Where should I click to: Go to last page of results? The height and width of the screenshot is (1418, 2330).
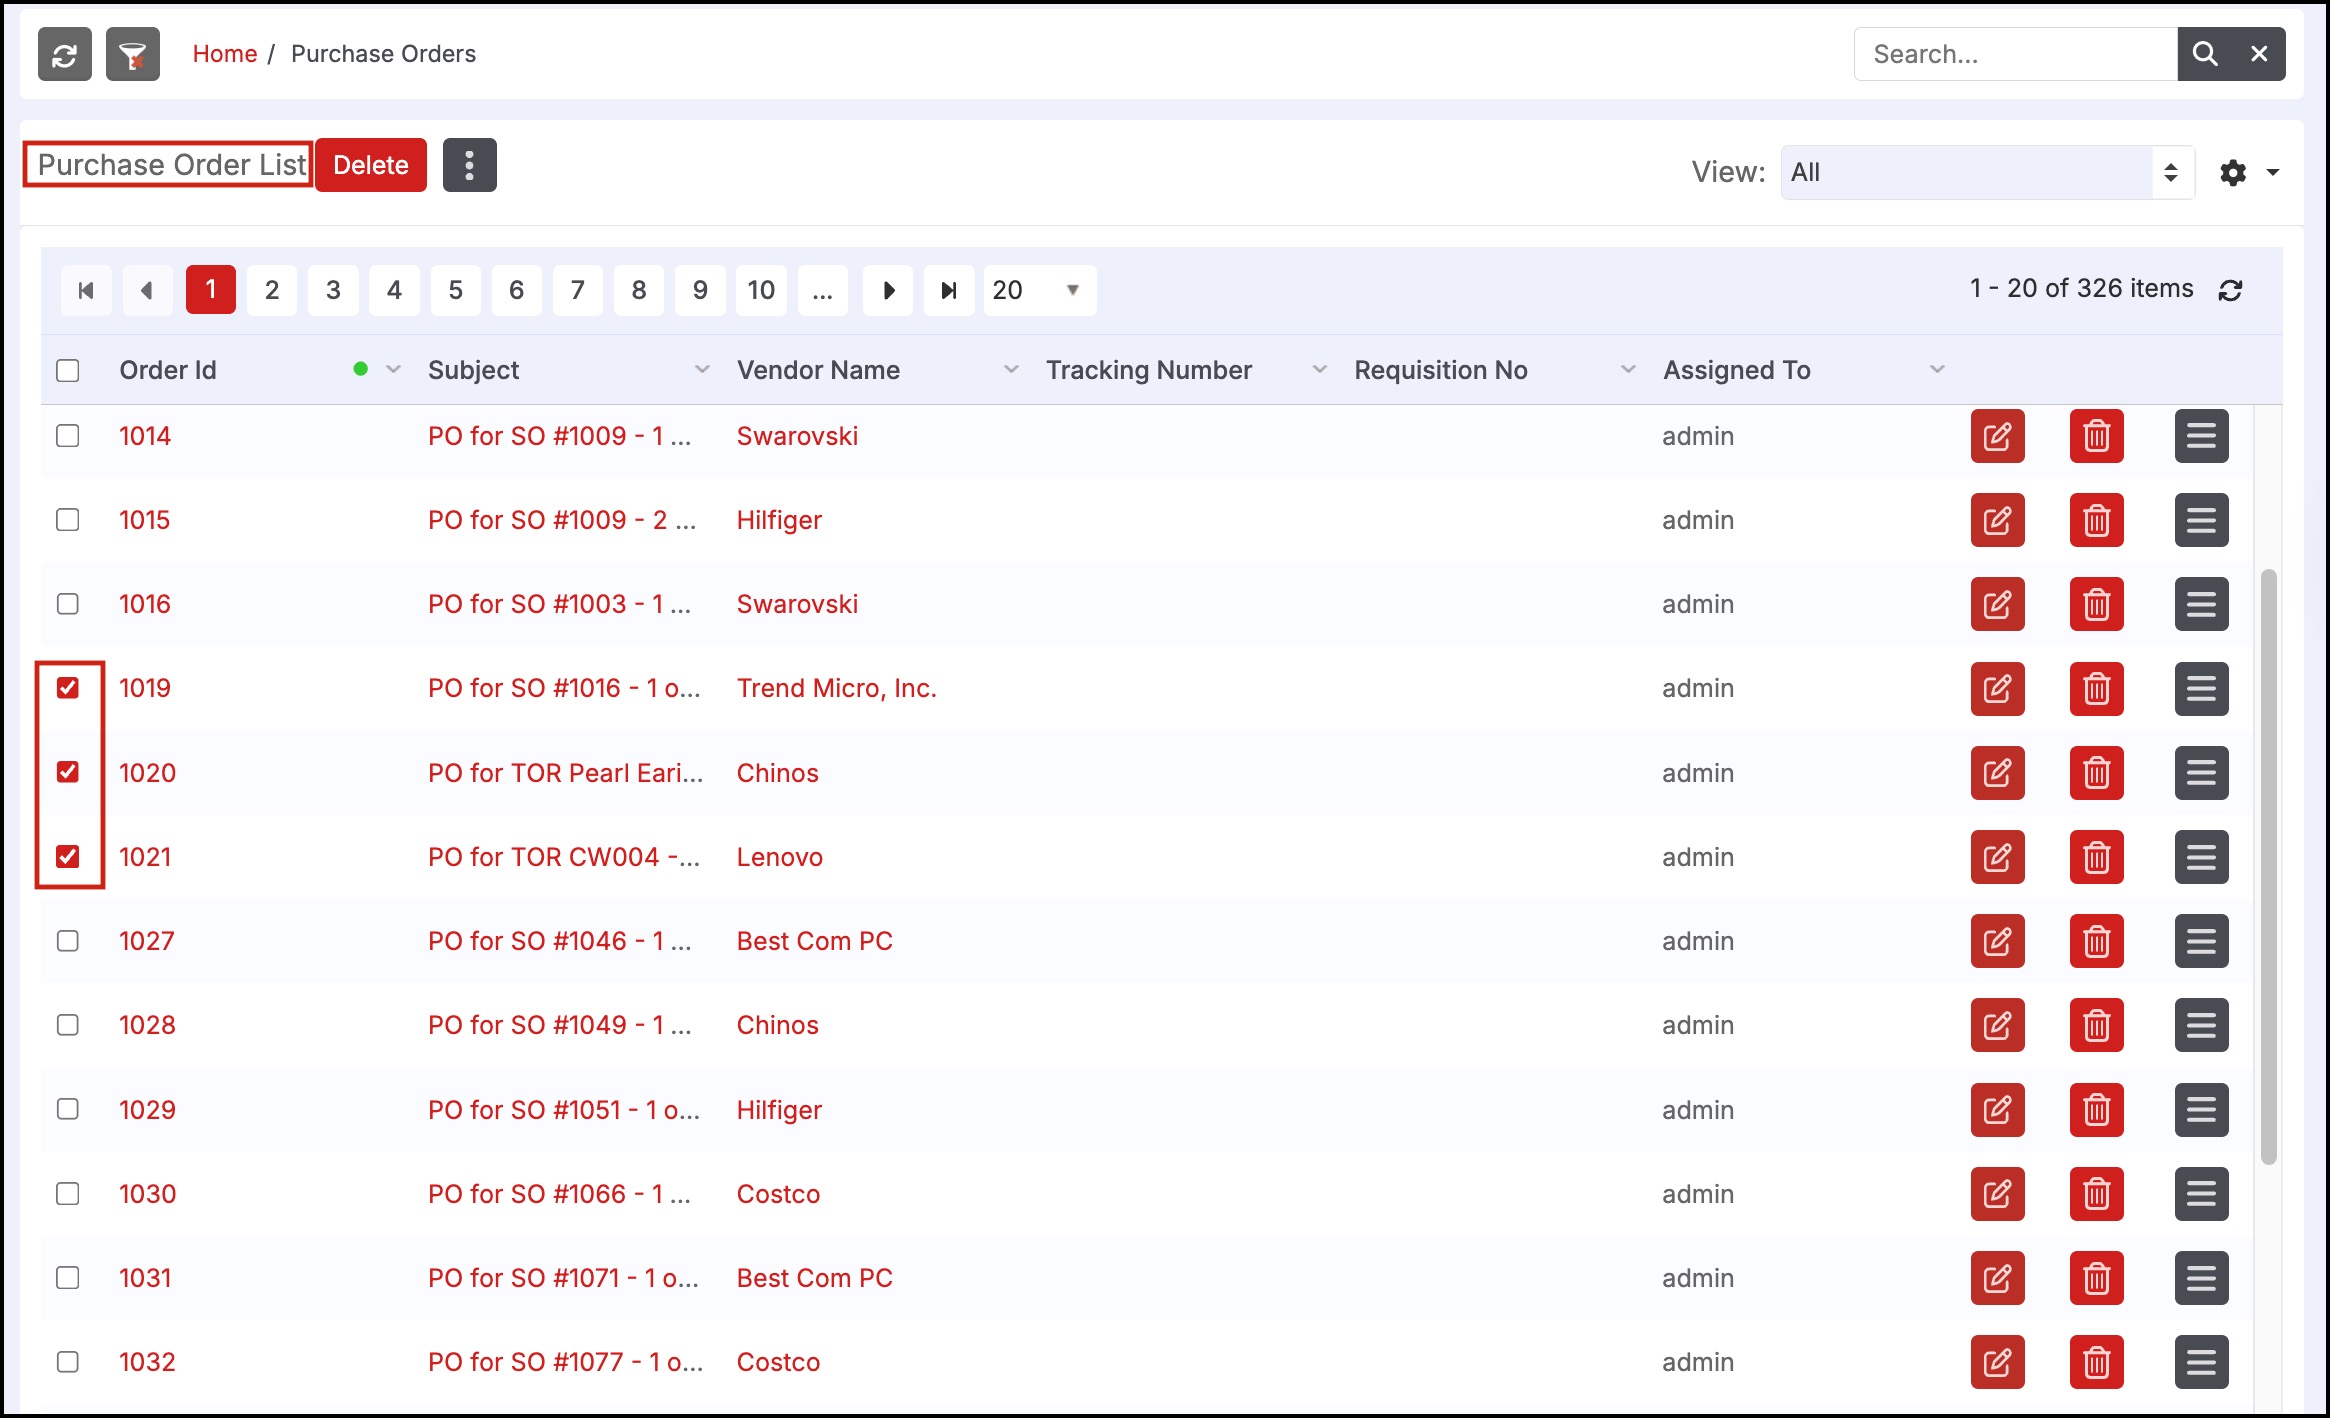[x=948, y=290]
